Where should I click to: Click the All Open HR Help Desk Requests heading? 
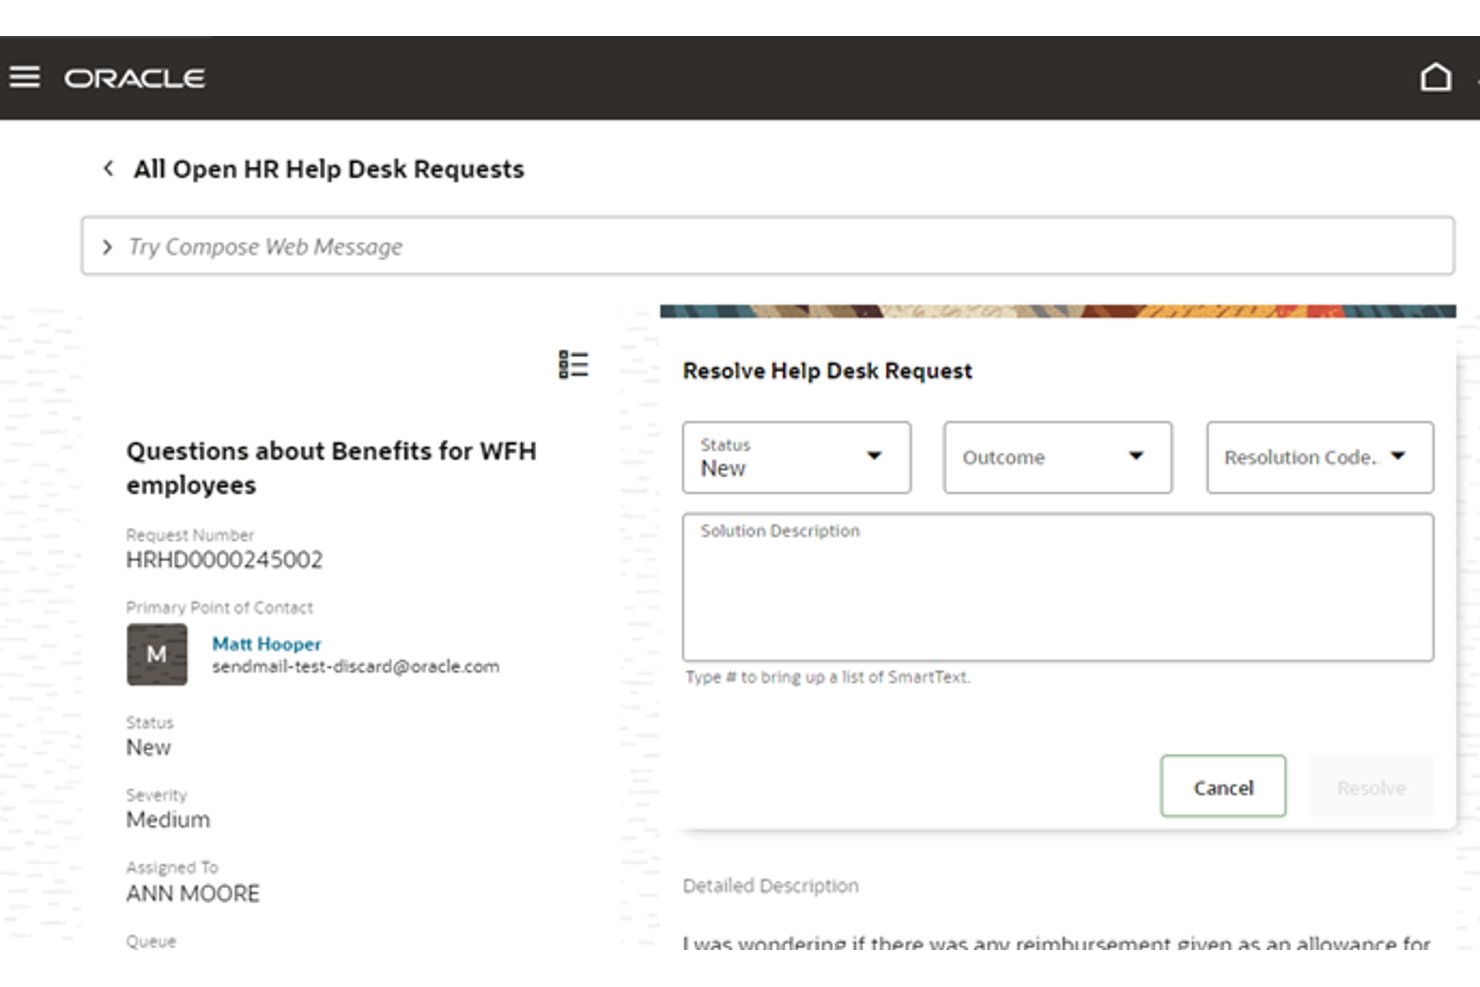[329, 169]
